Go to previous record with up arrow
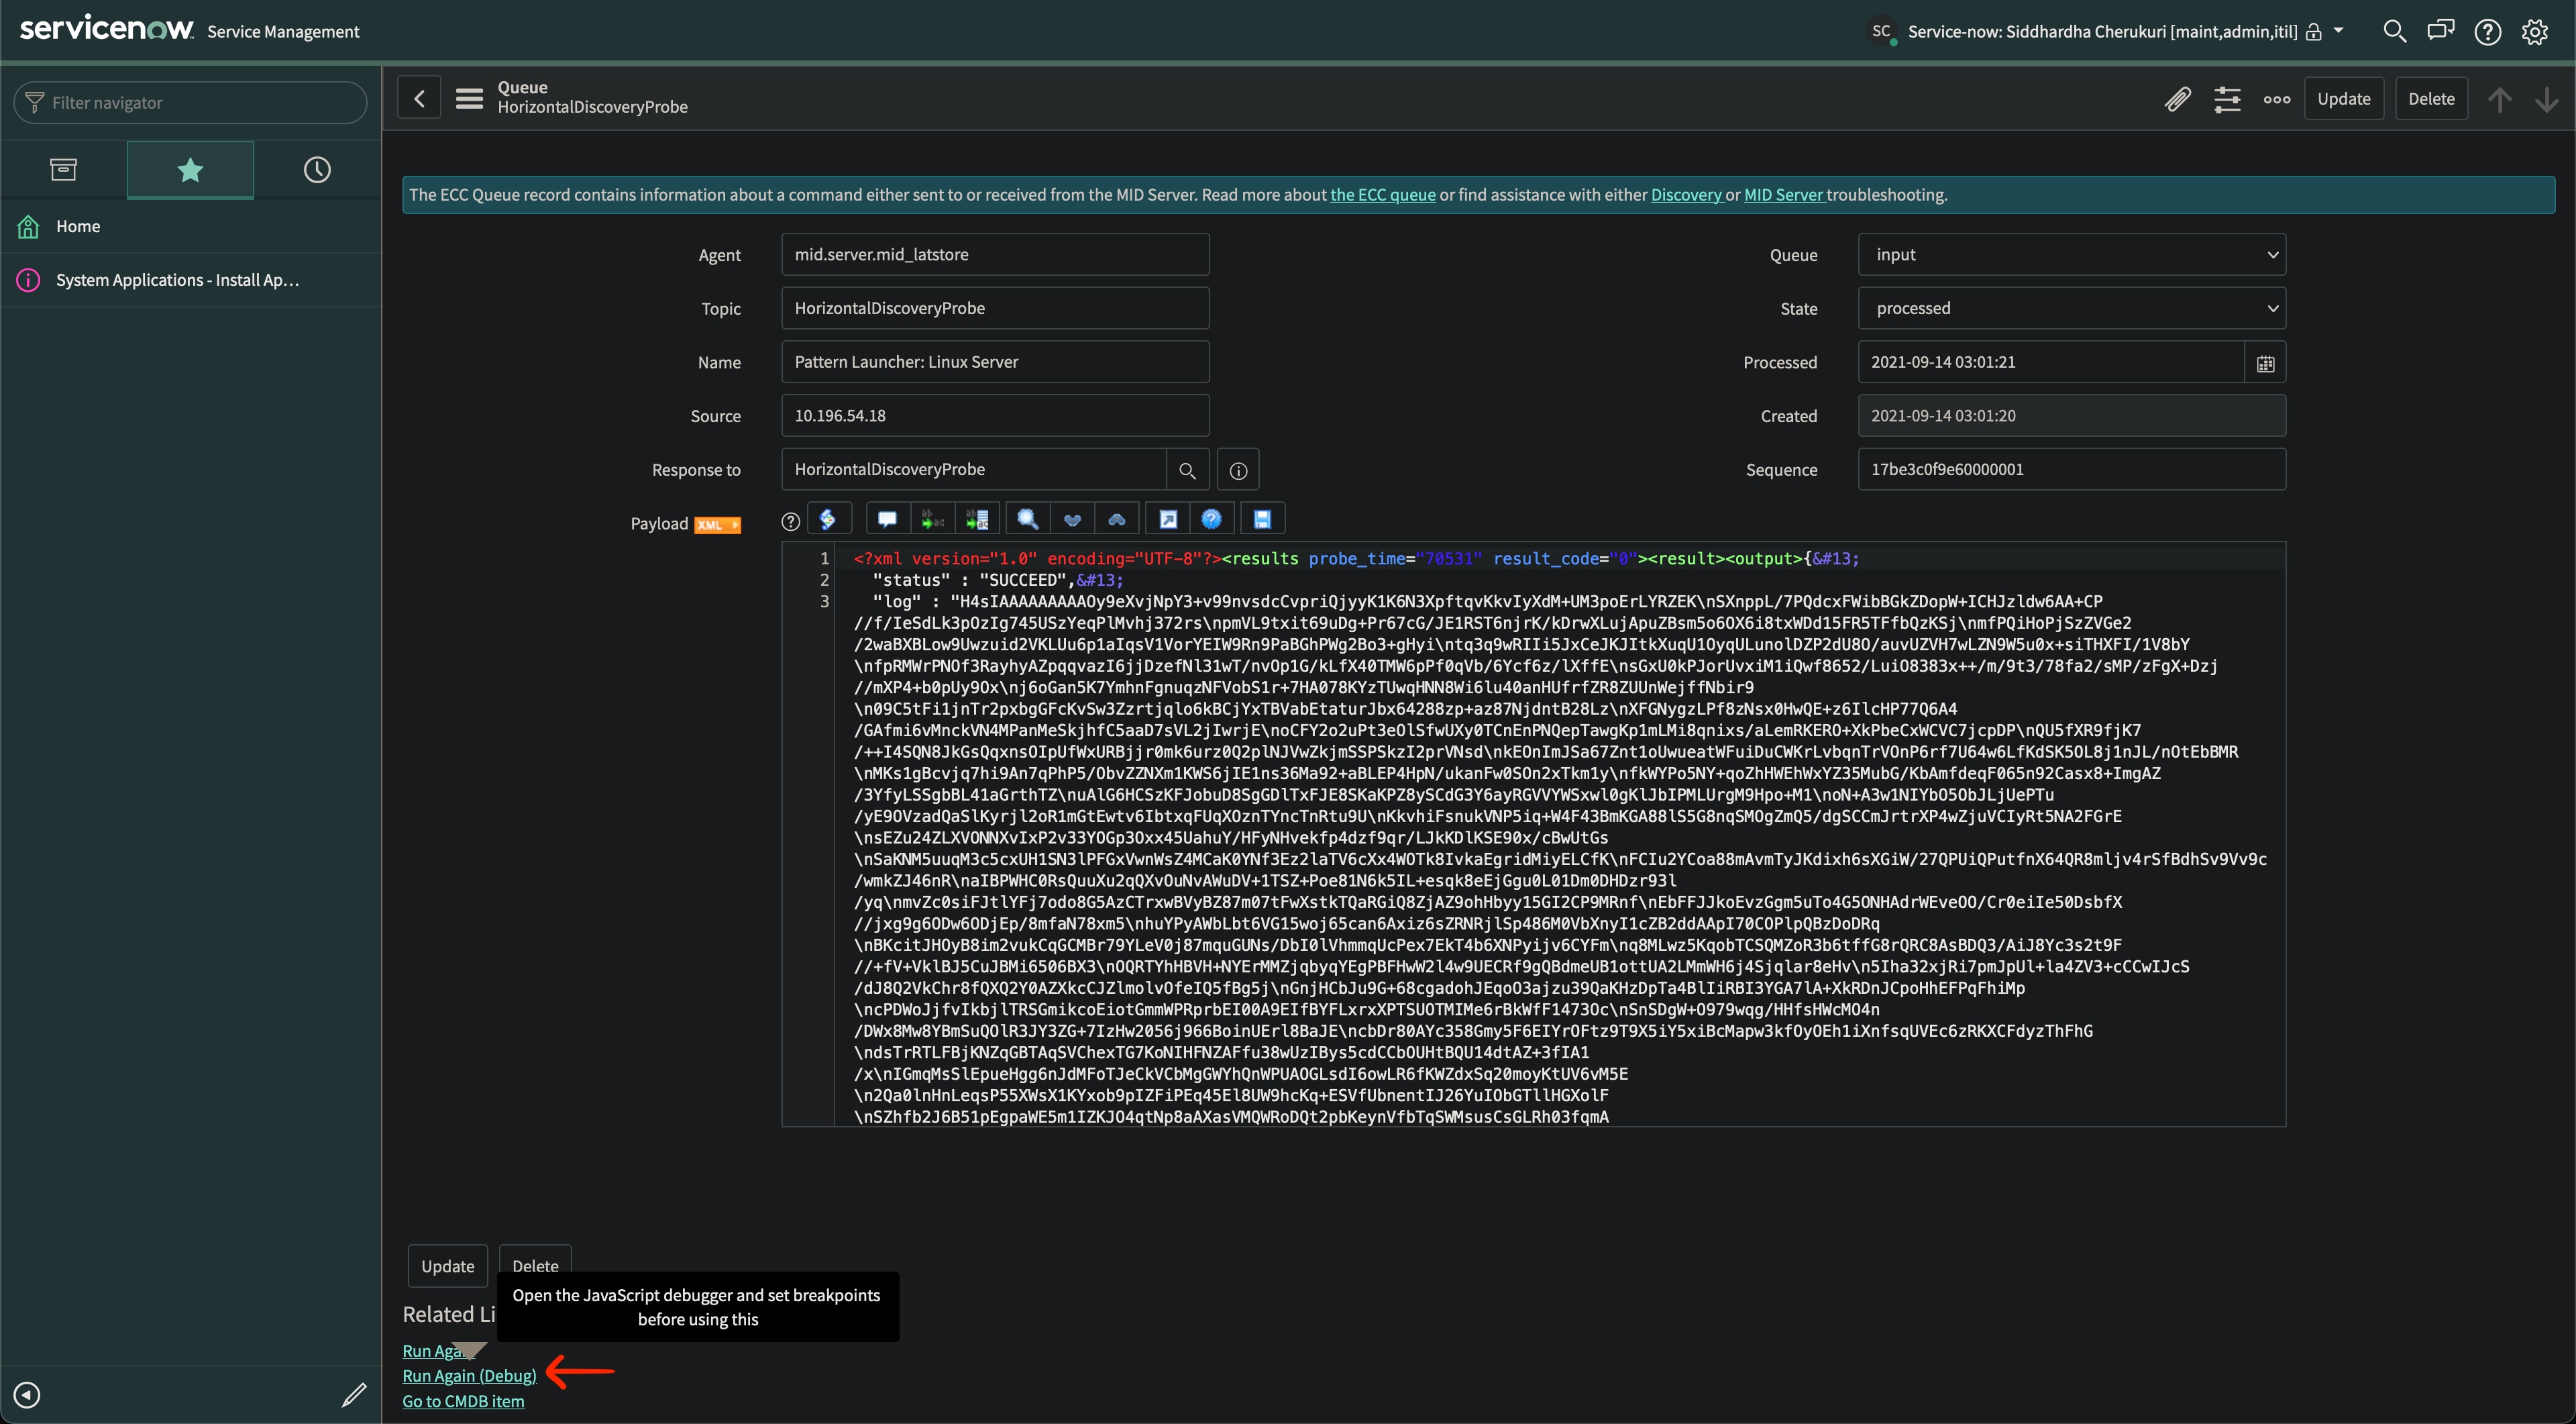 pos(2500,99)
